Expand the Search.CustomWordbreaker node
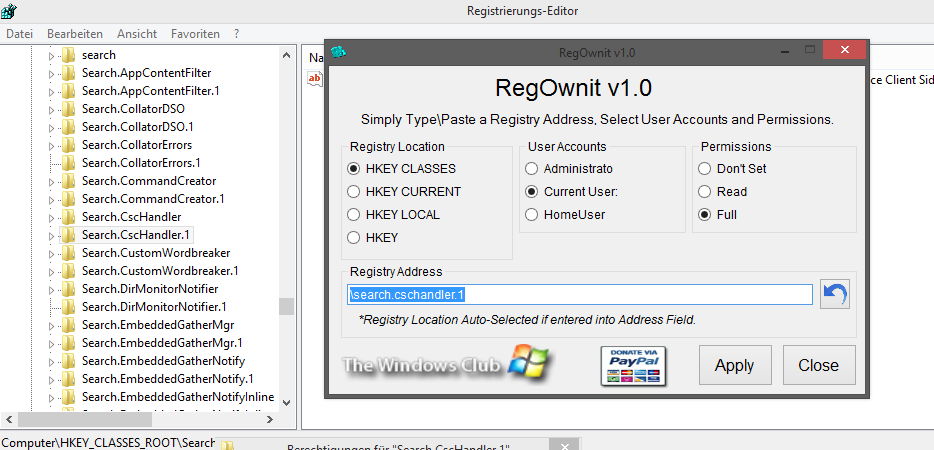This screenshot has height=450, width=934. [x=51, y=254]
